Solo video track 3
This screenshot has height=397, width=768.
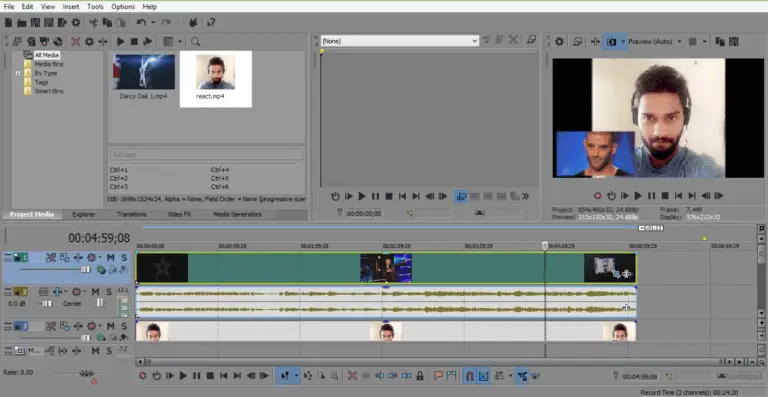tap(124, 326)
